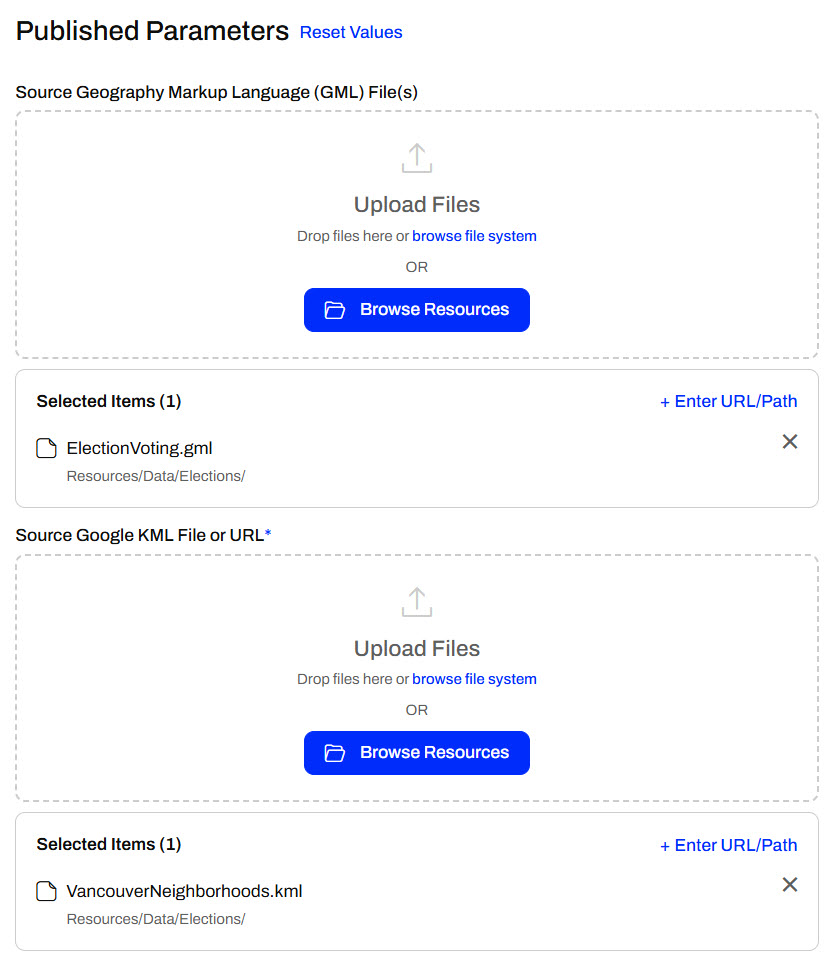Viewport: 830px width, 961px height.
Task: Select the VancouverNeighborhoods.kml file name
Action: (x=184, y=891)
